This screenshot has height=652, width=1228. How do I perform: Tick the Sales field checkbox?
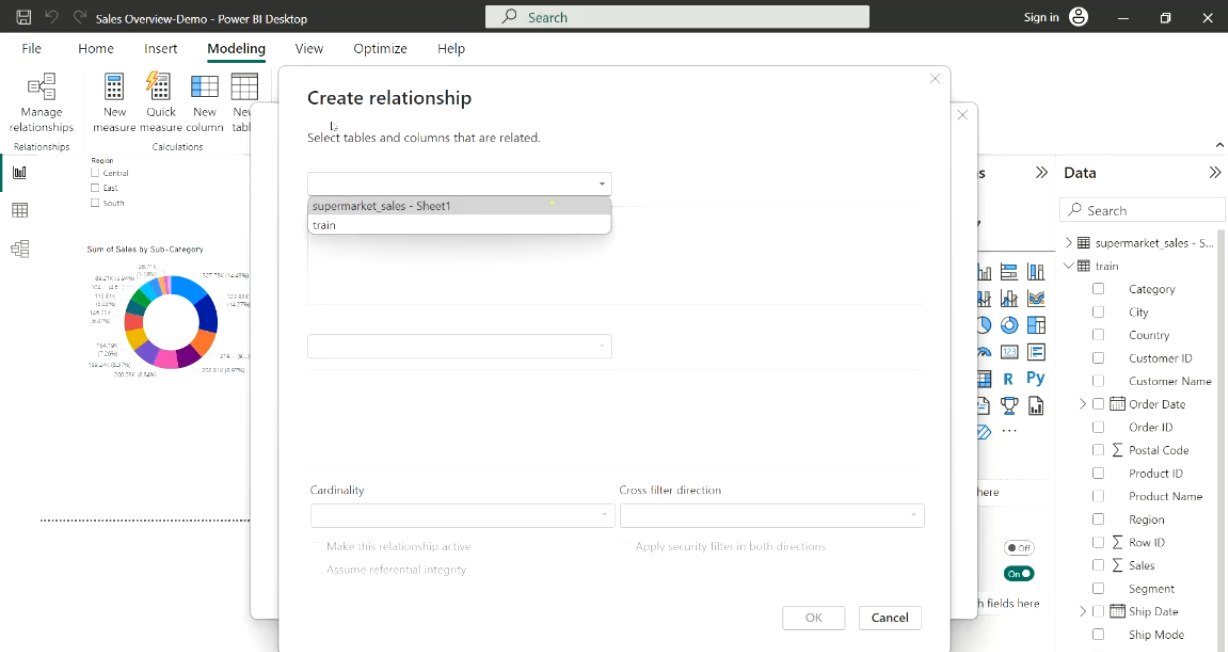click(1098, 565)
